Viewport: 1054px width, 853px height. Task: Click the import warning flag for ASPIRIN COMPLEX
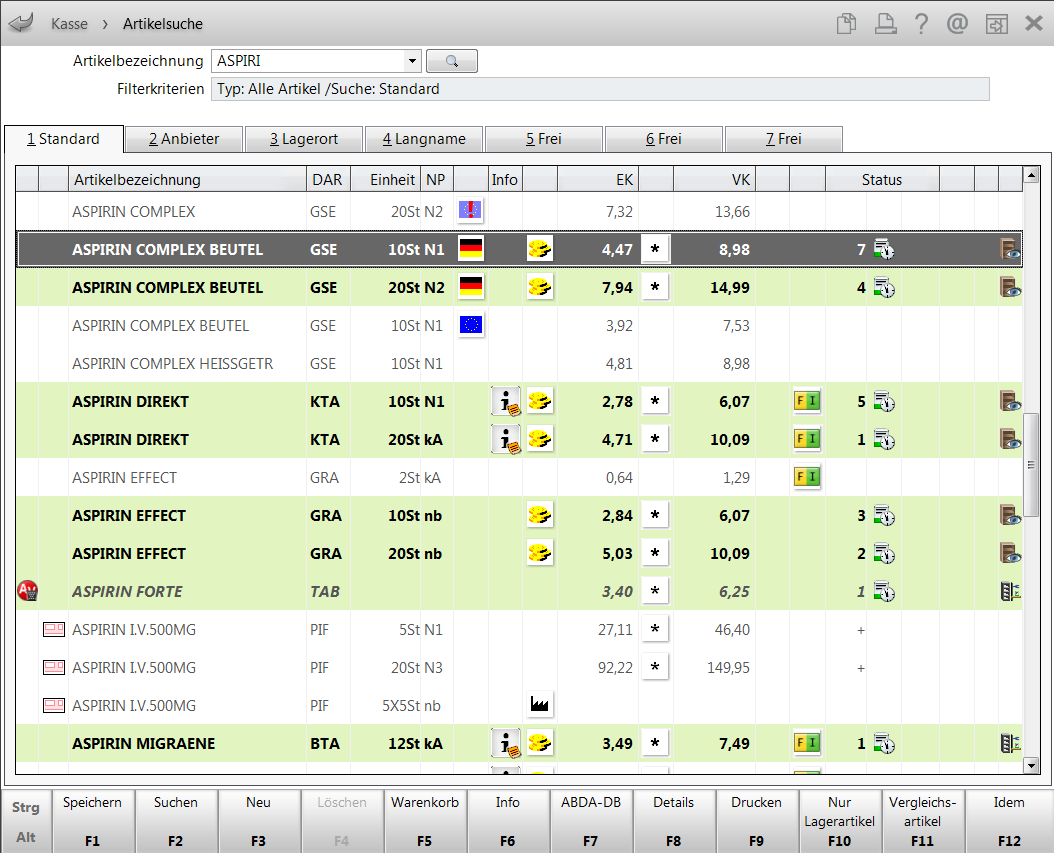471,210
